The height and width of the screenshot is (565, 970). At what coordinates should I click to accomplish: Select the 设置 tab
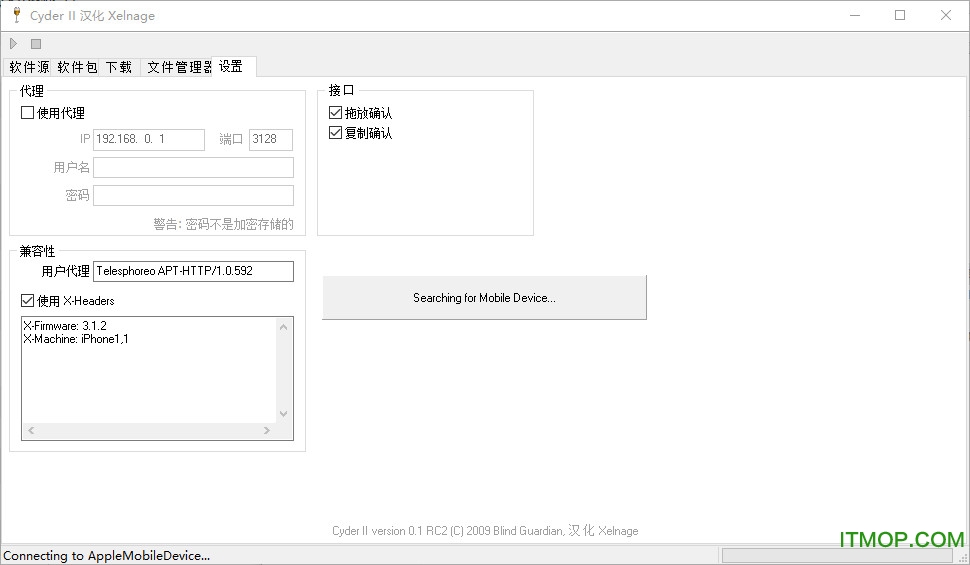(x=232, y=66)
